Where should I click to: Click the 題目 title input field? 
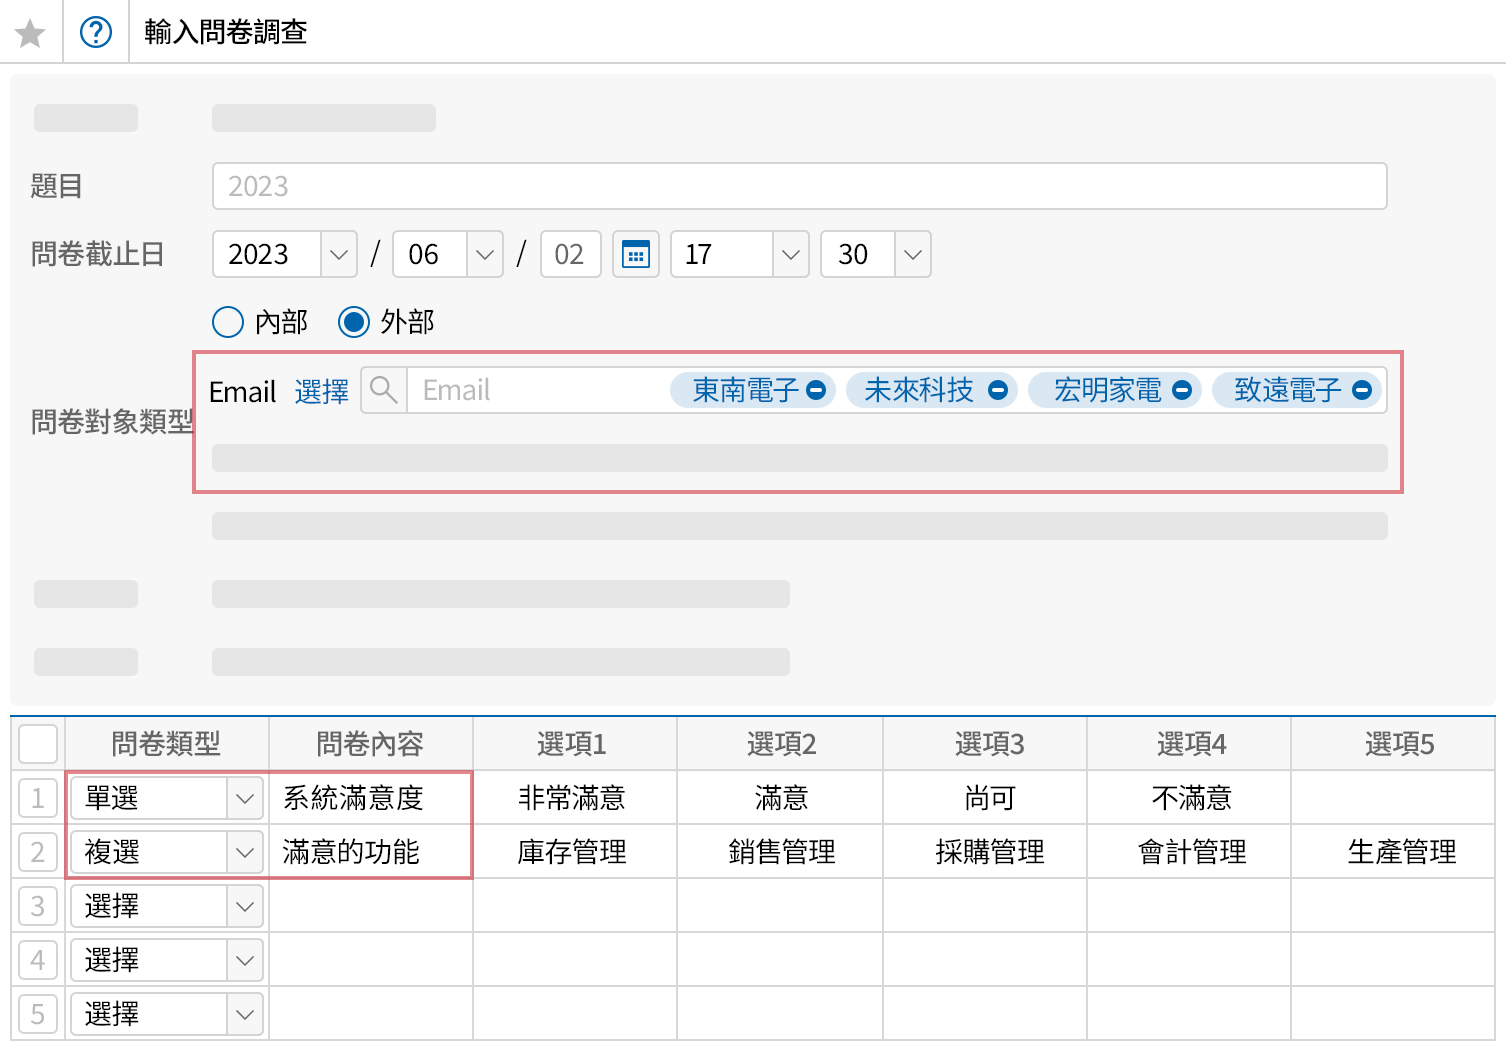798,186
